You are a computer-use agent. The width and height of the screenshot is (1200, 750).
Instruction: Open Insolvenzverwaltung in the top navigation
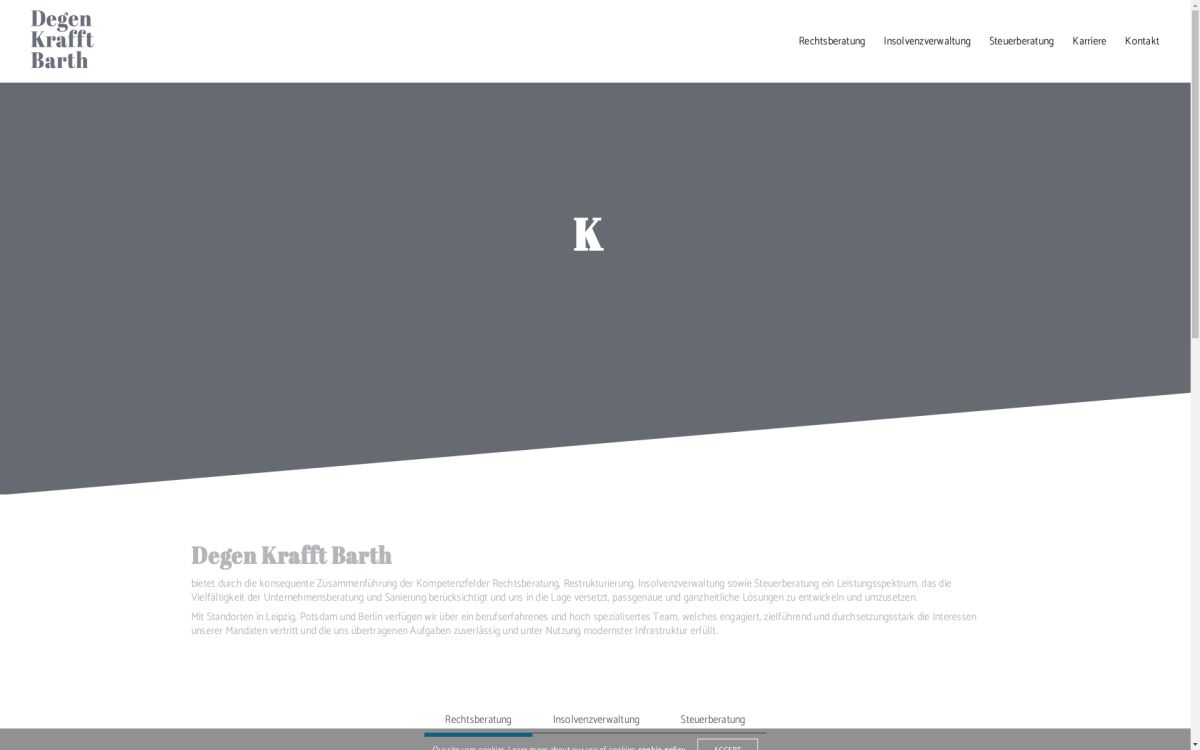point(926,41)
